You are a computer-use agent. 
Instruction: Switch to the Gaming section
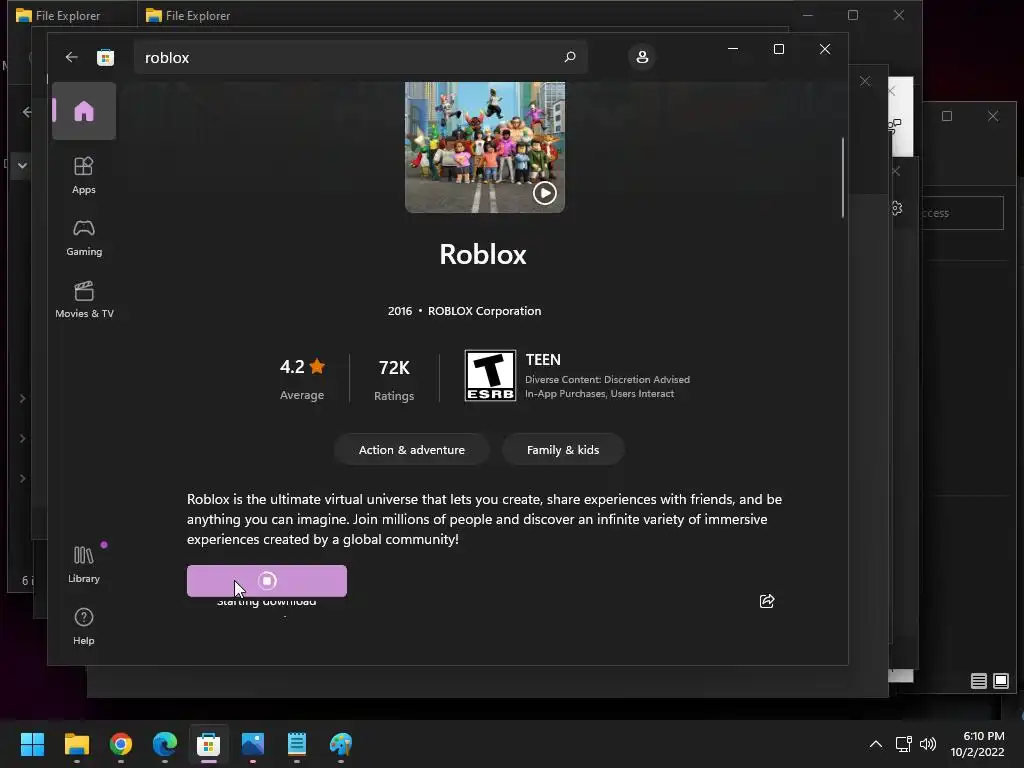[84, 237]
